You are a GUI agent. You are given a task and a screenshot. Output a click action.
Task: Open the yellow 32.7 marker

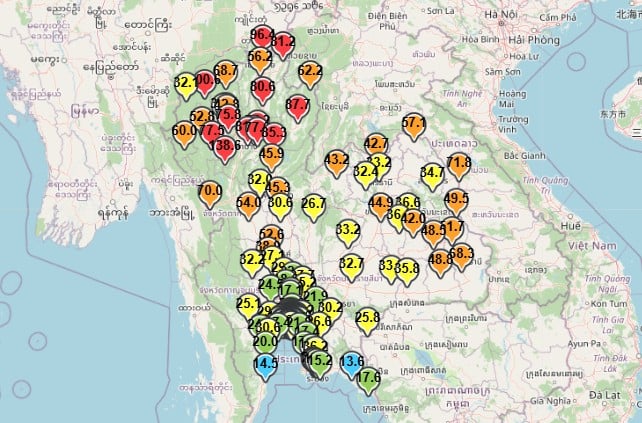coord(351,265)
